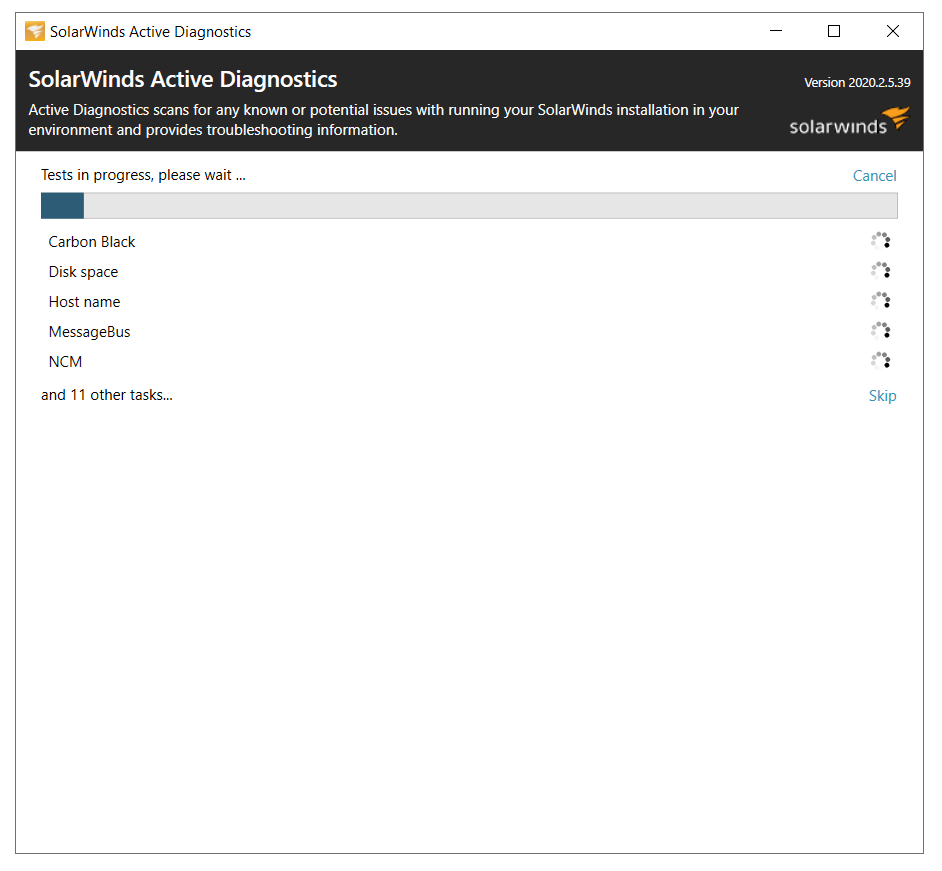942x871 pixels.
Task: Select the Host name test row
Action: tap(469, 302)
